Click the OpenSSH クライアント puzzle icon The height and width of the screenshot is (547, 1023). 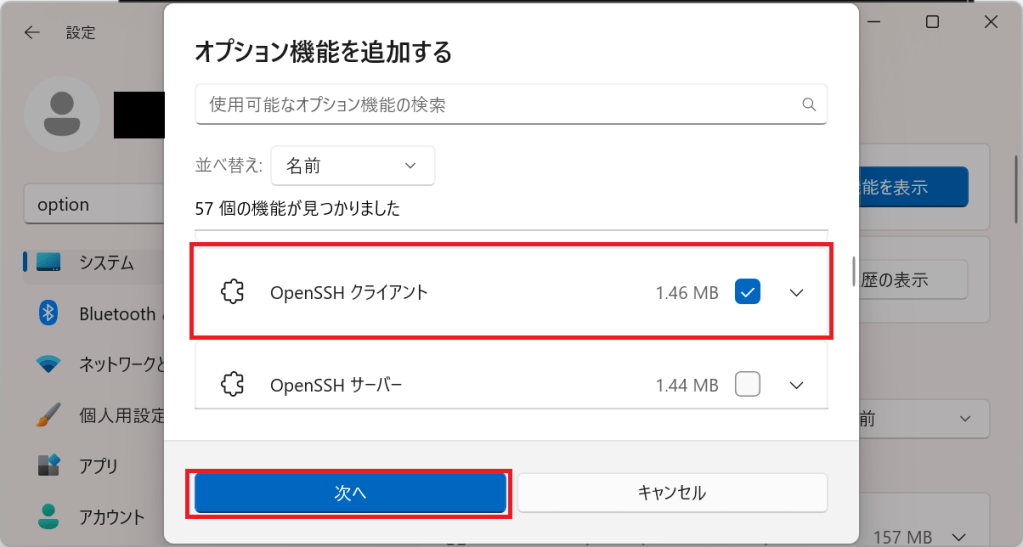coord(233,293)
